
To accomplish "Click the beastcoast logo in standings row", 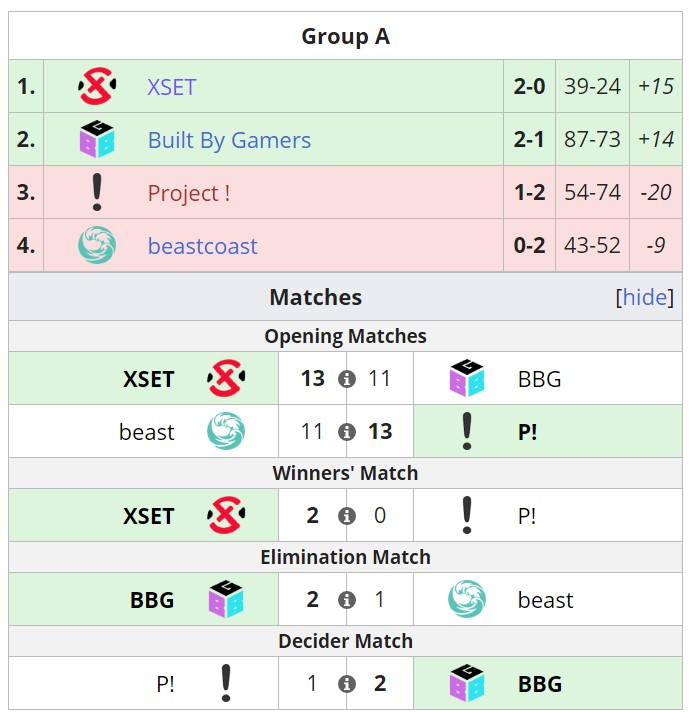I will click(97, 245).
